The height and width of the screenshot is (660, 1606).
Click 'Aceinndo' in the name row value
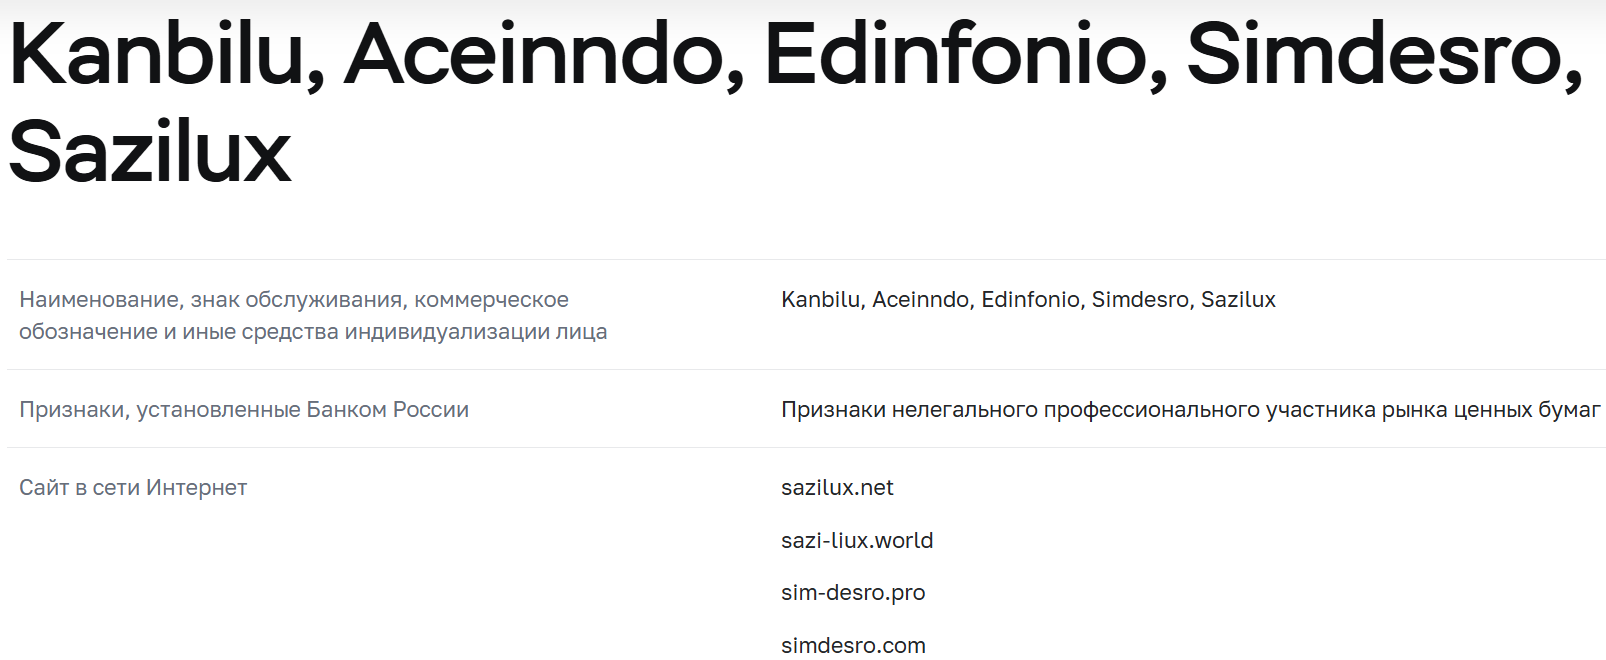tap(922, 300)
